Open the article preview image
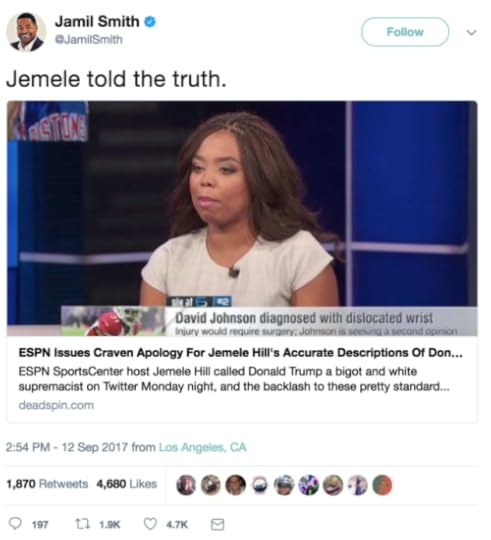Image resolution: width=491 pixels, height=540 pixels. coord(242,218)
